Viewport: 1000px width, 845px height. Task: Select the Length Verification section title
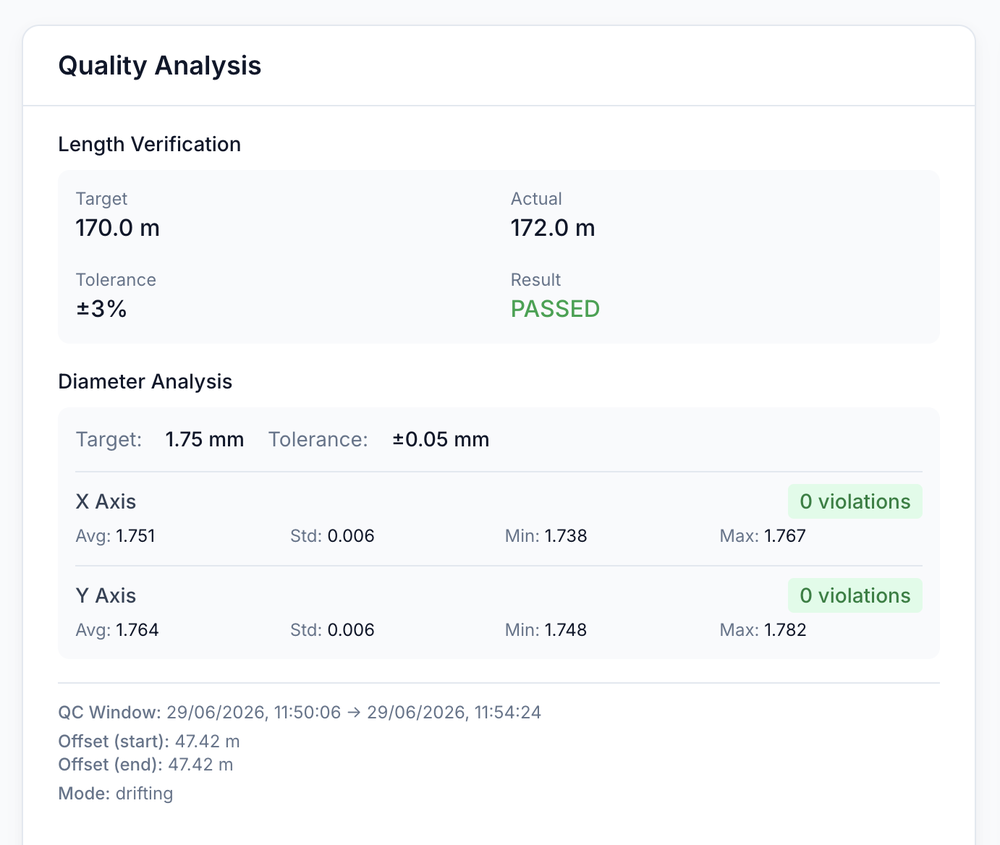(149, 144)
